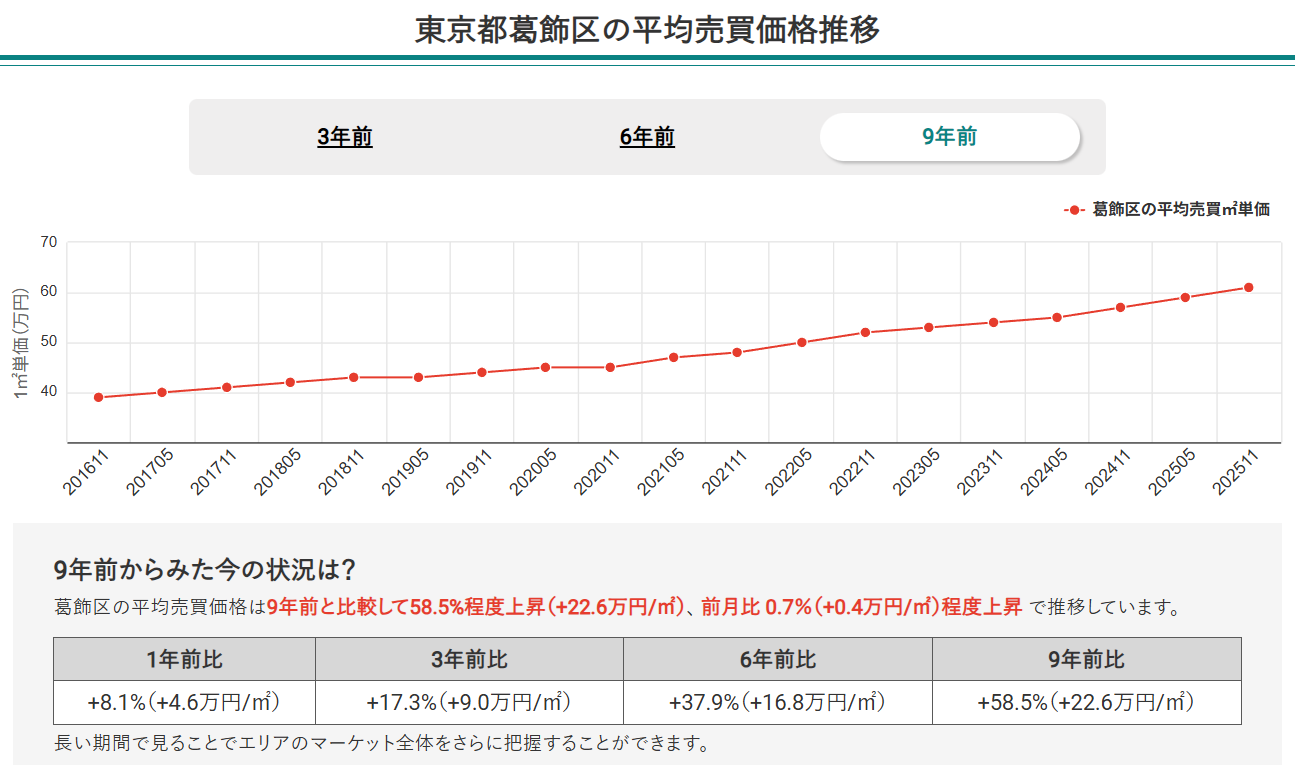
Task: Select the active 9年前 tab
Action: pos(949,137)
